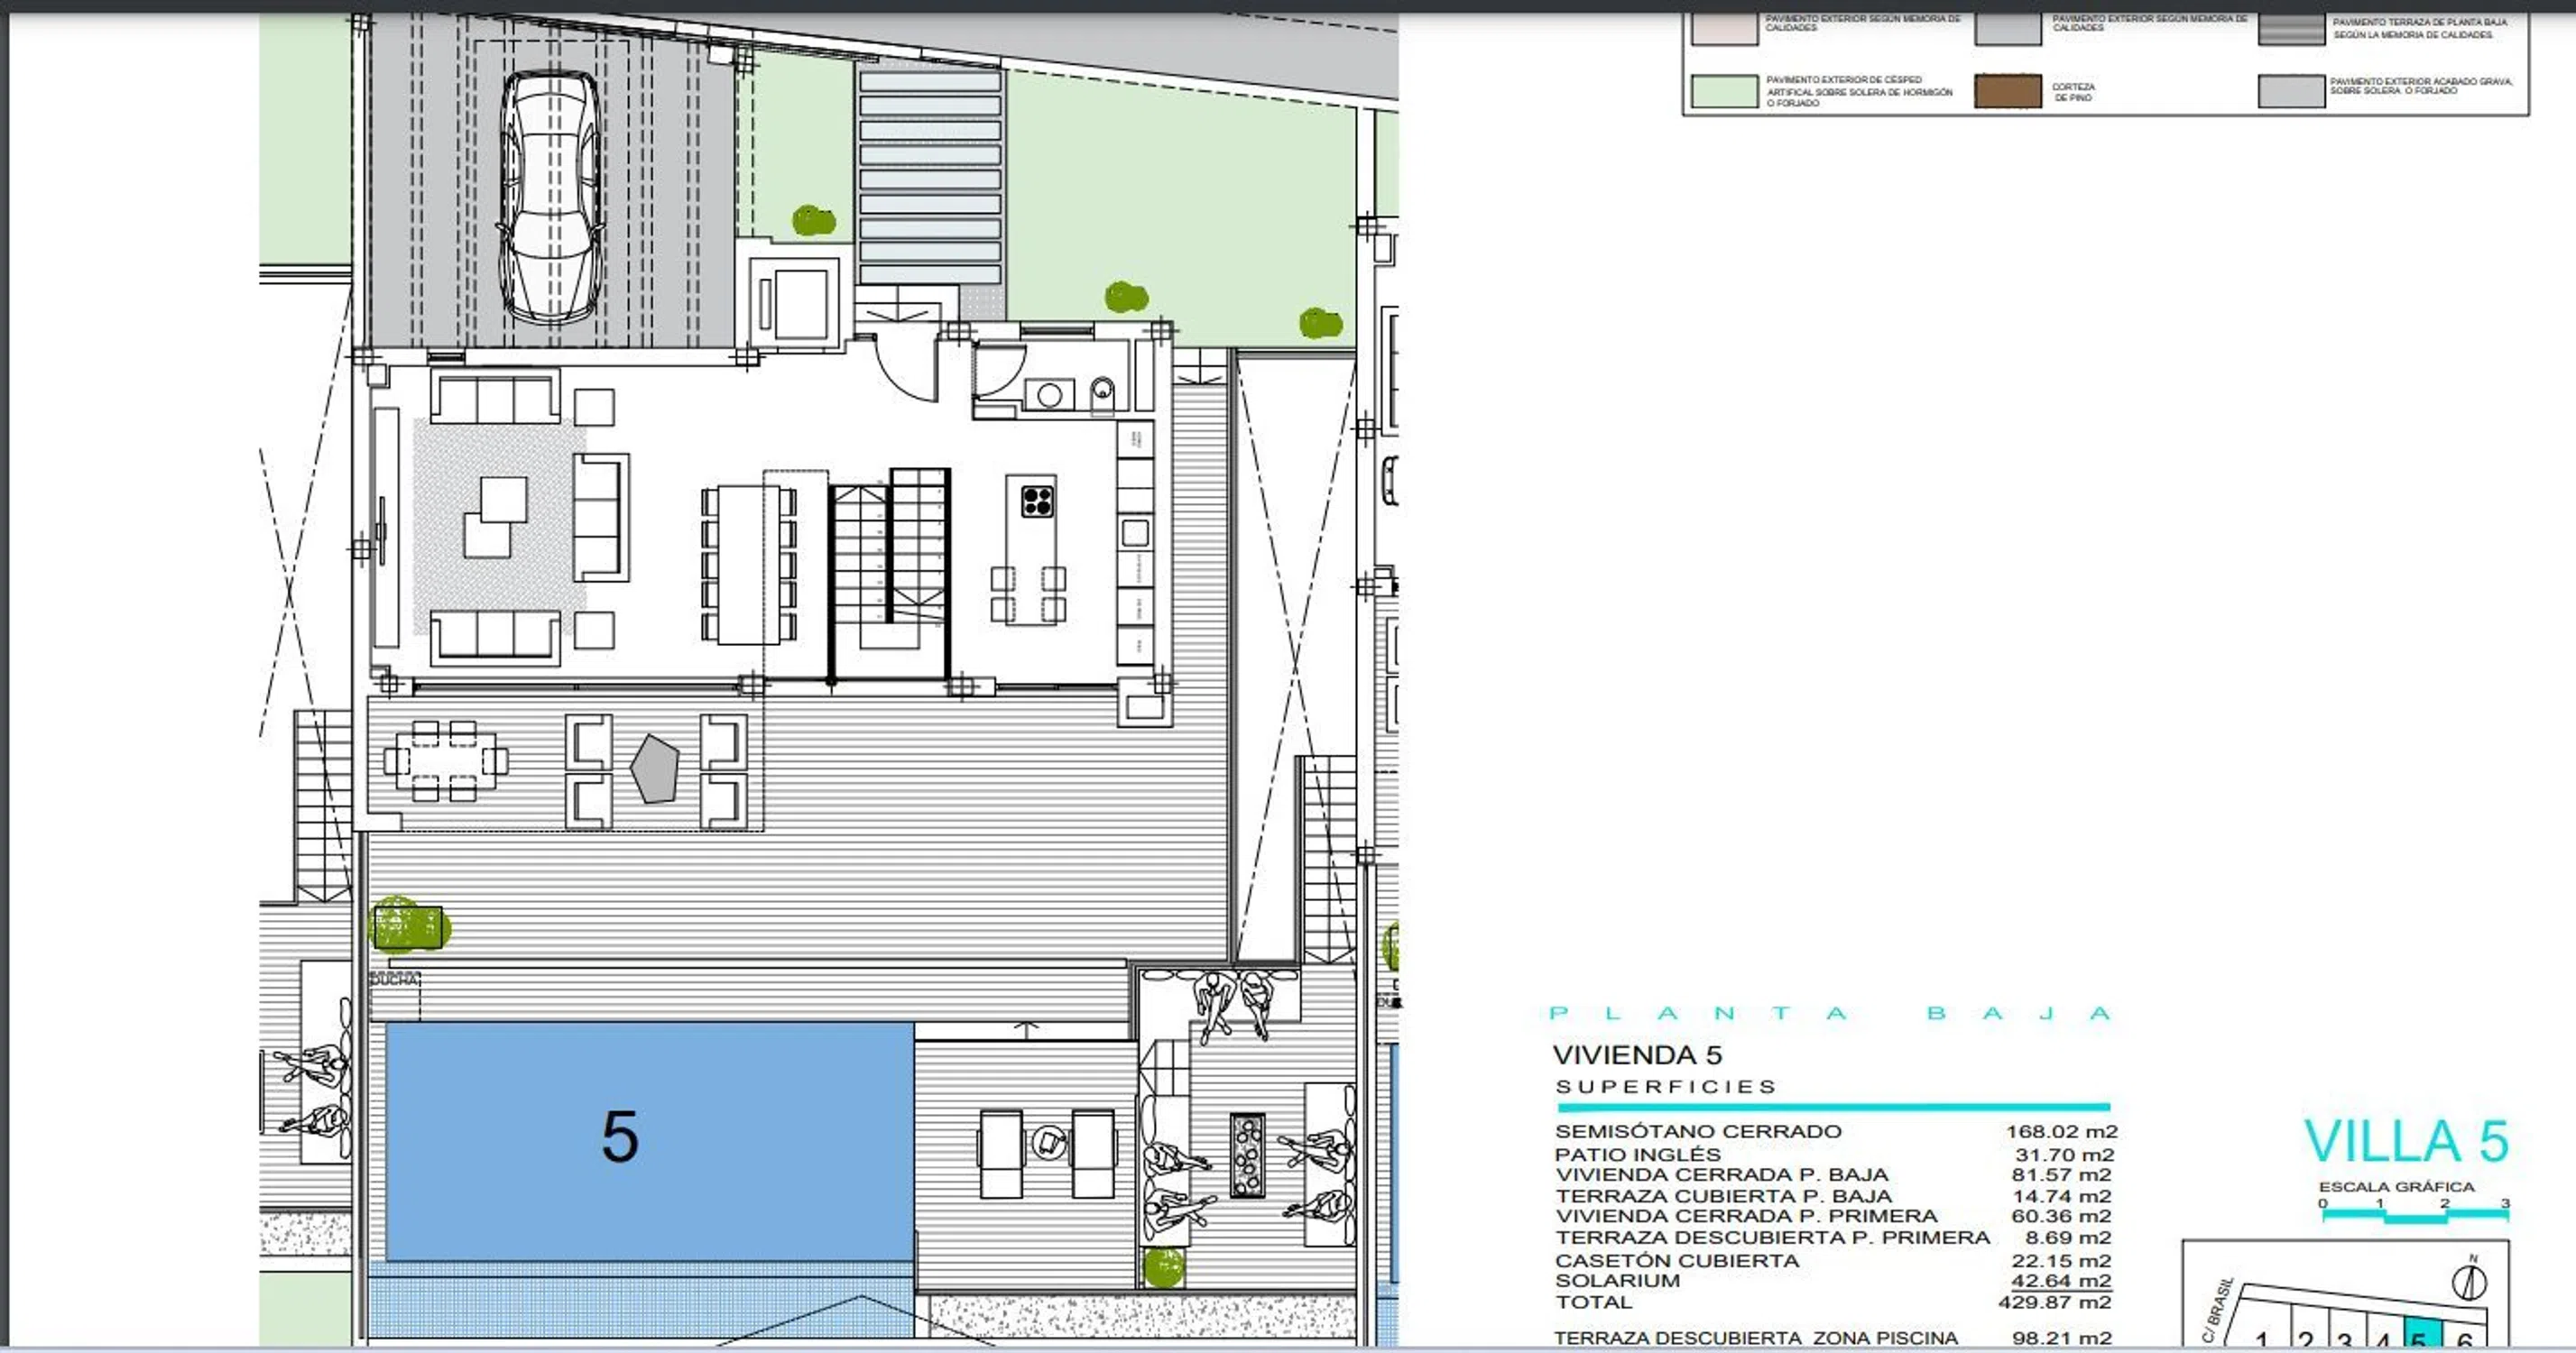Click the north compass symbol
The height and width of the screenshot is (1353, 2576).
2469,1281
